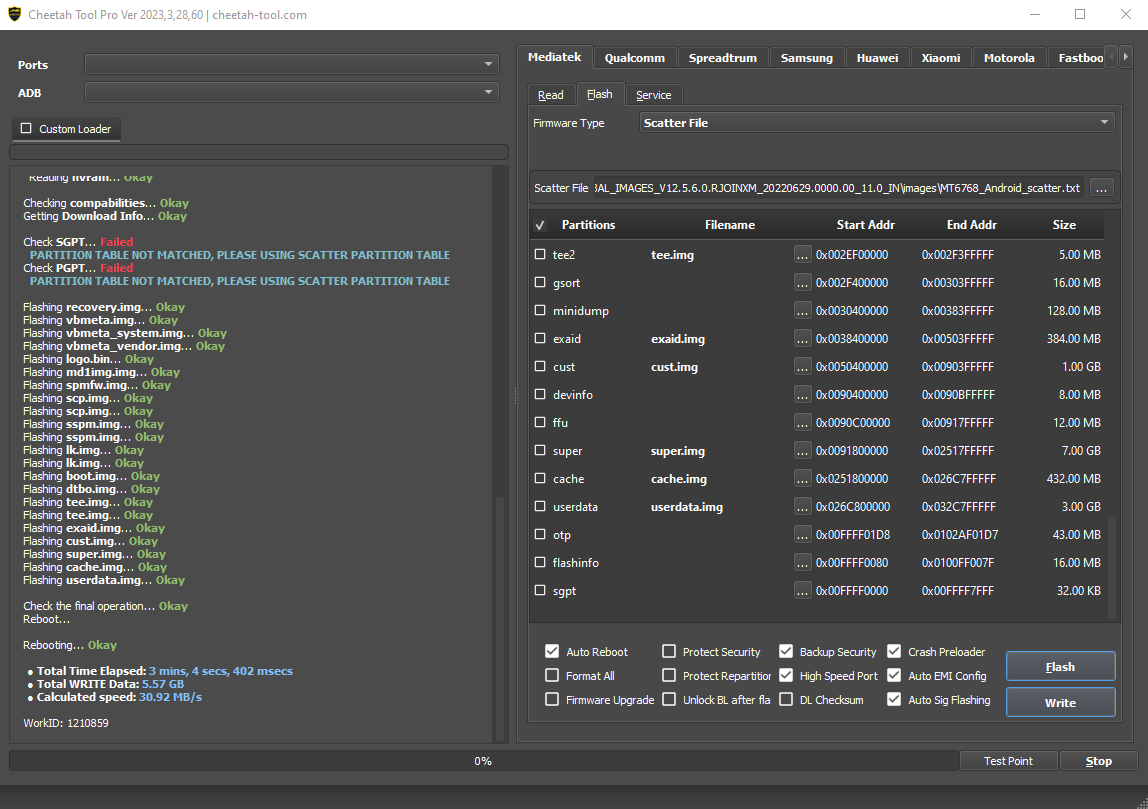Open file browse button for ffu partition
1148x809 pixels.
(x=802, y=422)
